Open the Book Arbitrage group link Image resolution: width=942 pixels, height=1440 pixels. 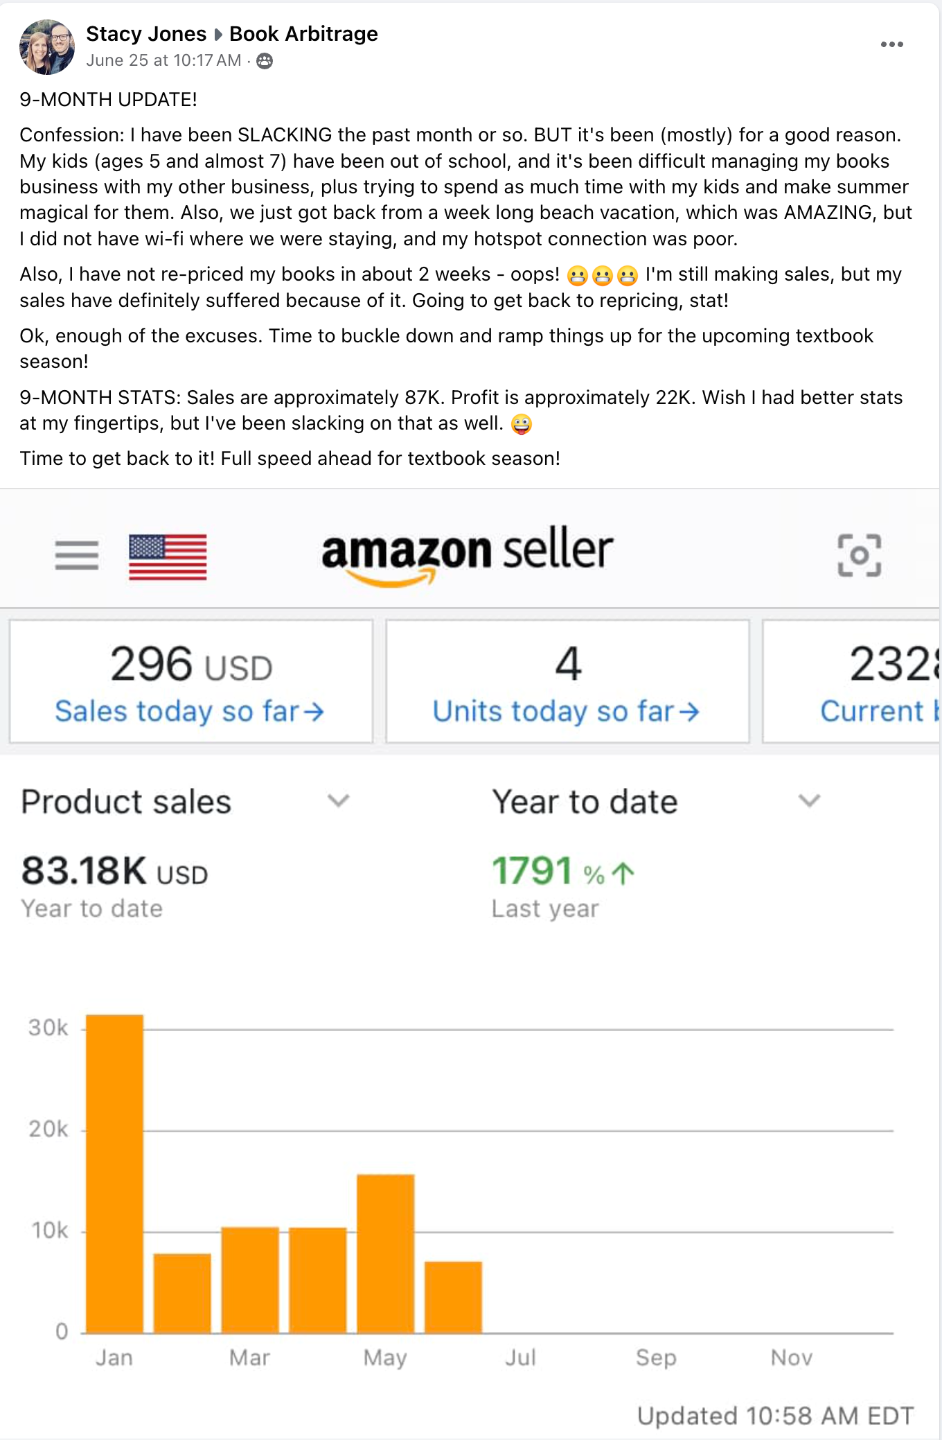coord(304,34)
